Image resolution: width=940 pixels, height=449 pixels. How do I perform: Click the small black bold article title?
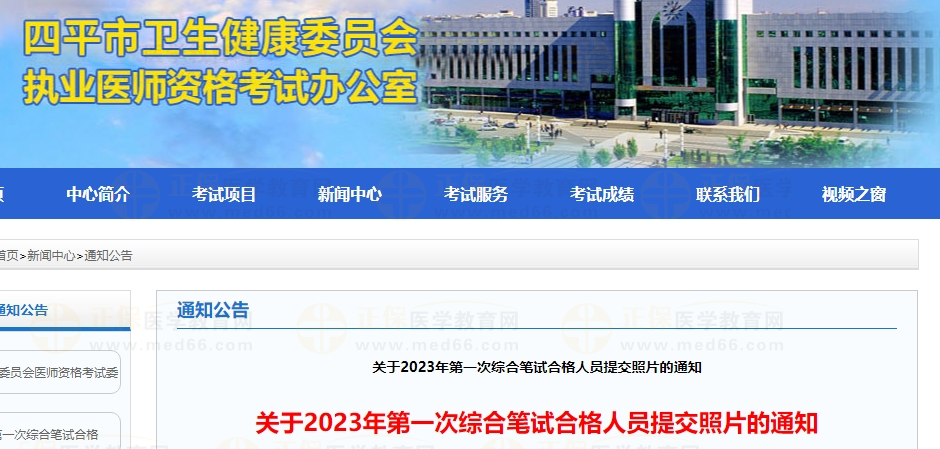pyautogui.click(x=536, y=367)
